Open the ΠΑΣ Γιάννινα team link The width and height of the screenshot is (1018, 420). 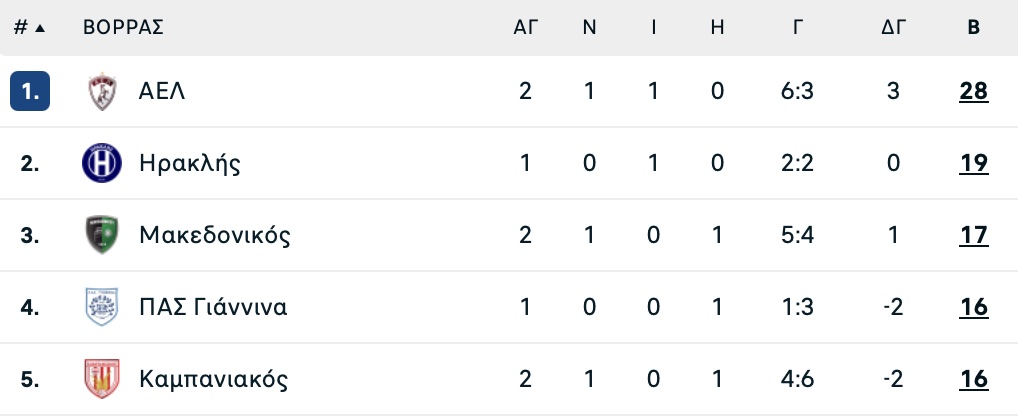pos(212,306)
